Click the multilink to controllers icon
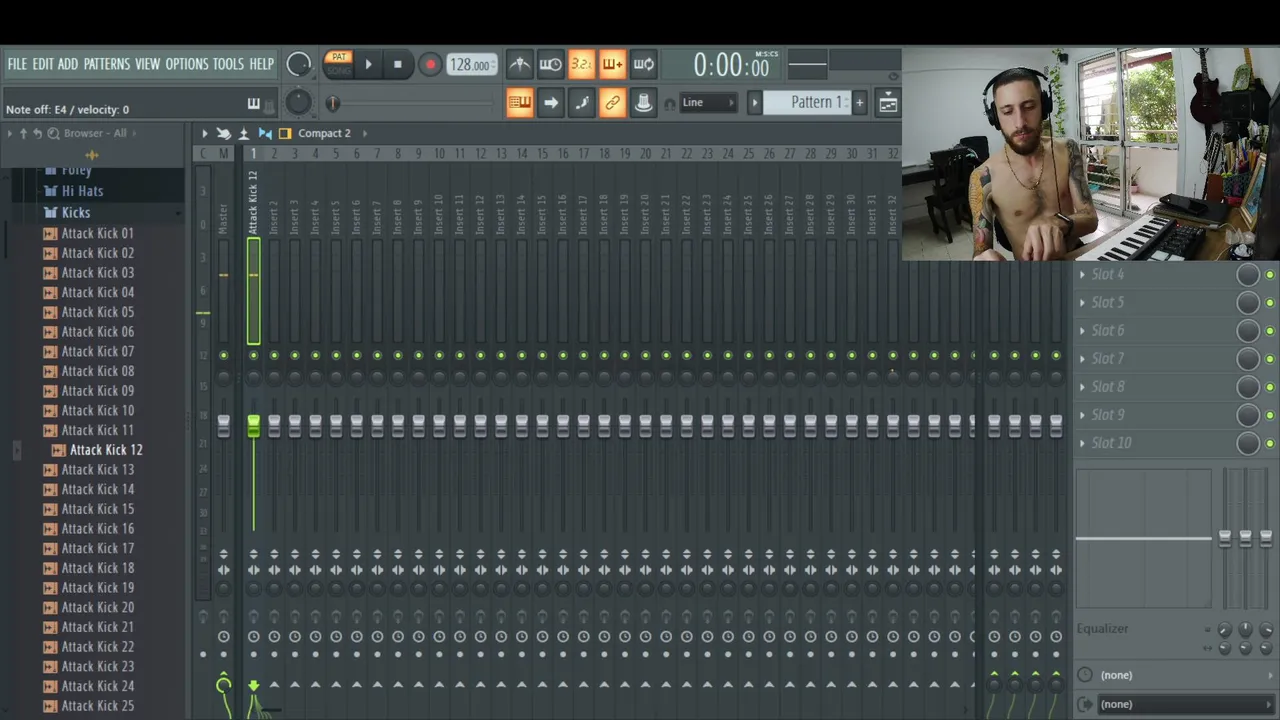Image resolution: width=1280 pixels, height=720 pixels. tap(644, 103)
